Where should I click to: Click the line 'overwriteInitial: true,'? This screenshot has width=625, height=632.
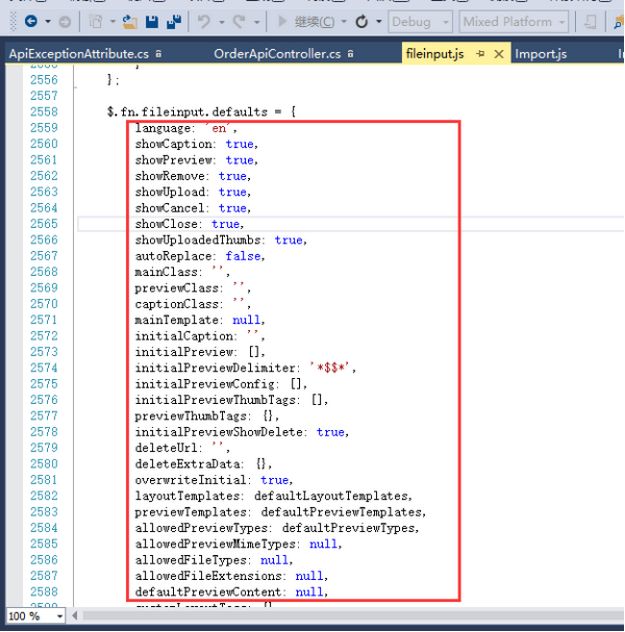pos(214,480)
